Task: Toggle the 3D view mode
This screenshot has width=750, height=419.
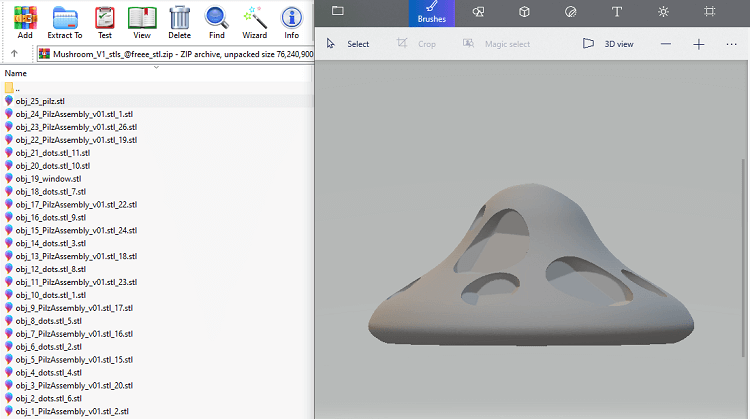Action: click(x=608, y=44)
